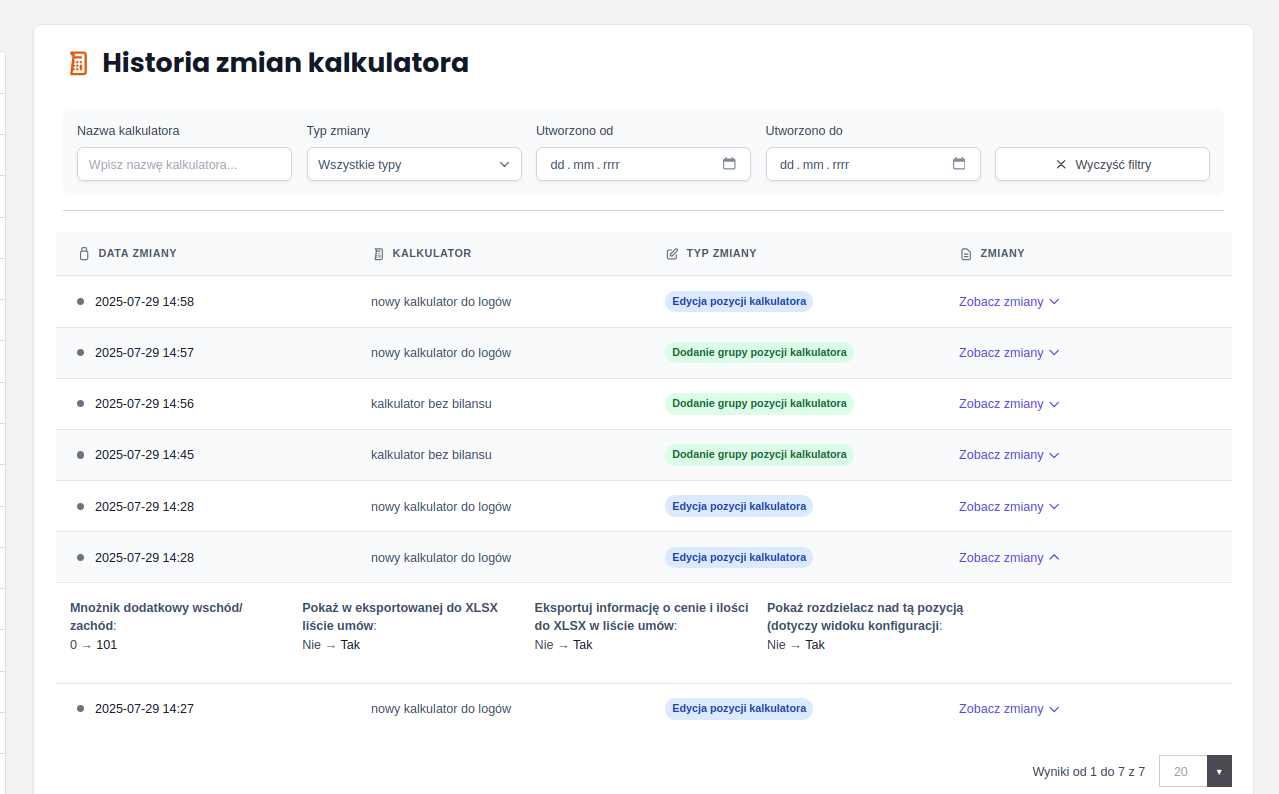
Task: Click 'kalkulator bez bilansu' in 14:56 row
Action: [x=431, y=404]
